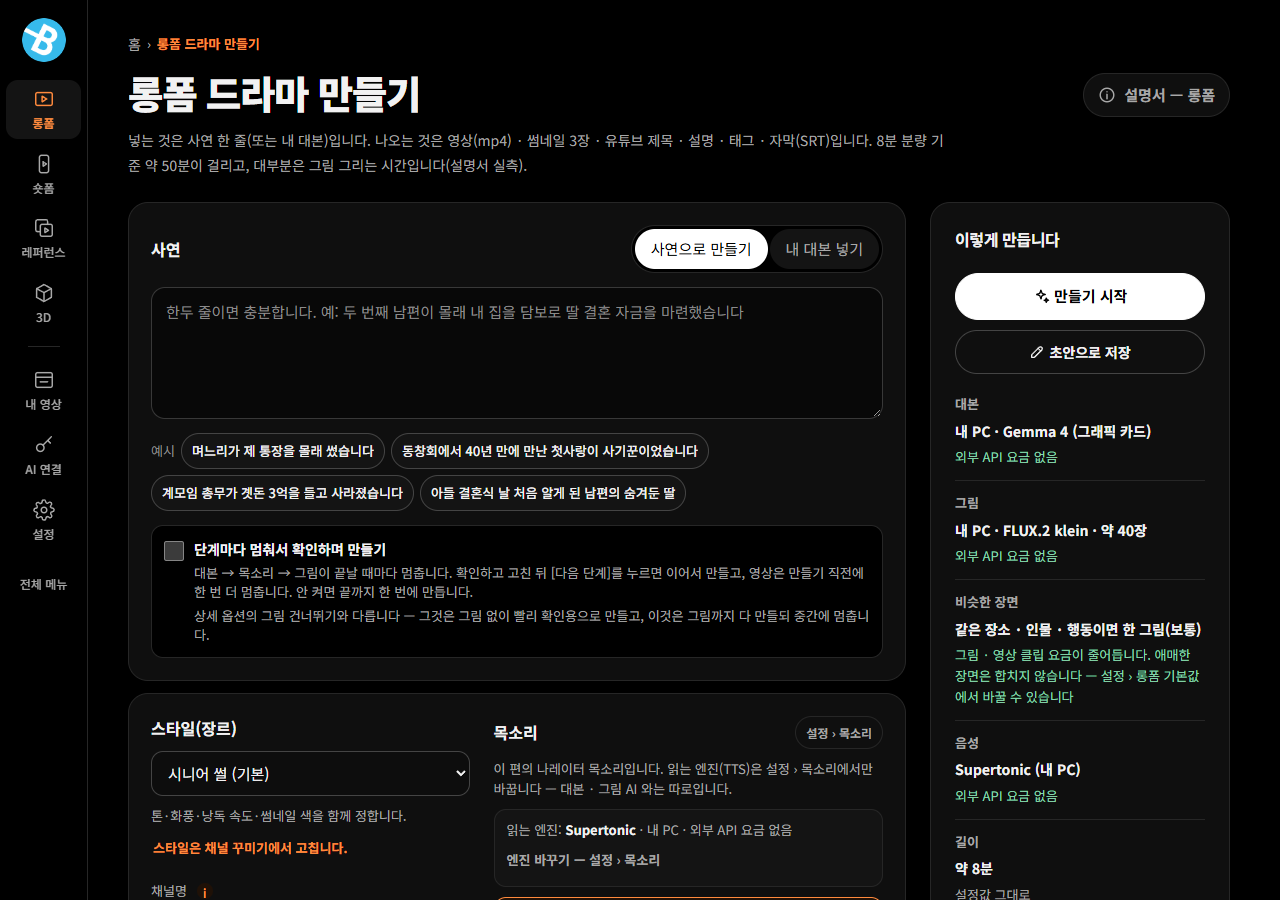Click the 스타일(장르) section heading
This screenshot has height=900, width=1280.
point(194,729)
